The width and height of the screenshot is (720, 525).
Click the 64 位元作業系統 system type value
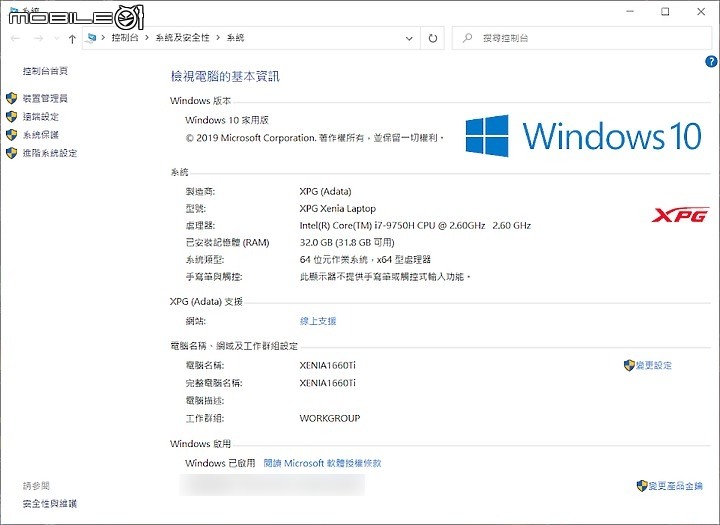tap(365, 260)
